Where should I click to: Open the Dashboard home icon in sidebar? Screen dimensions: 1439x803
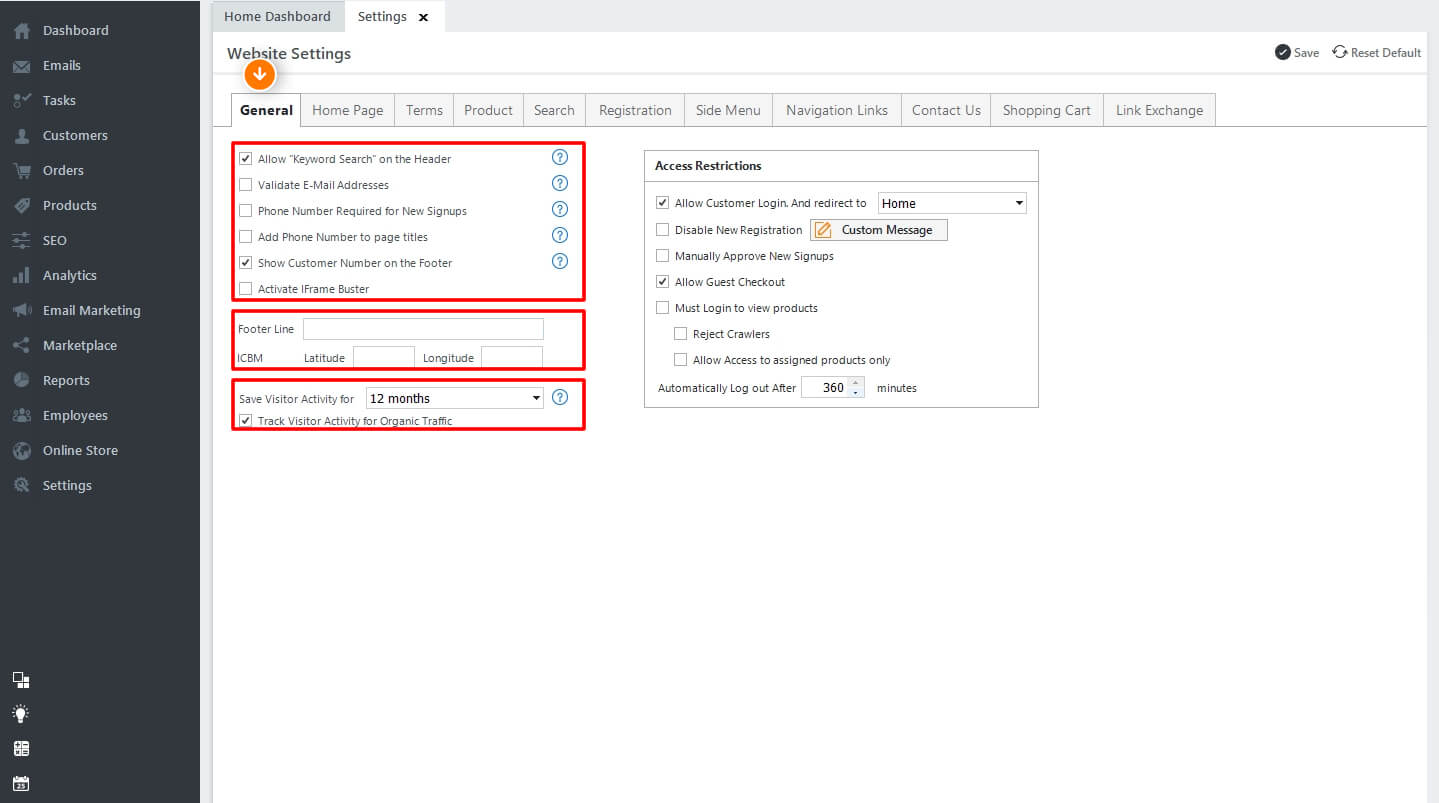click(21, 31)
